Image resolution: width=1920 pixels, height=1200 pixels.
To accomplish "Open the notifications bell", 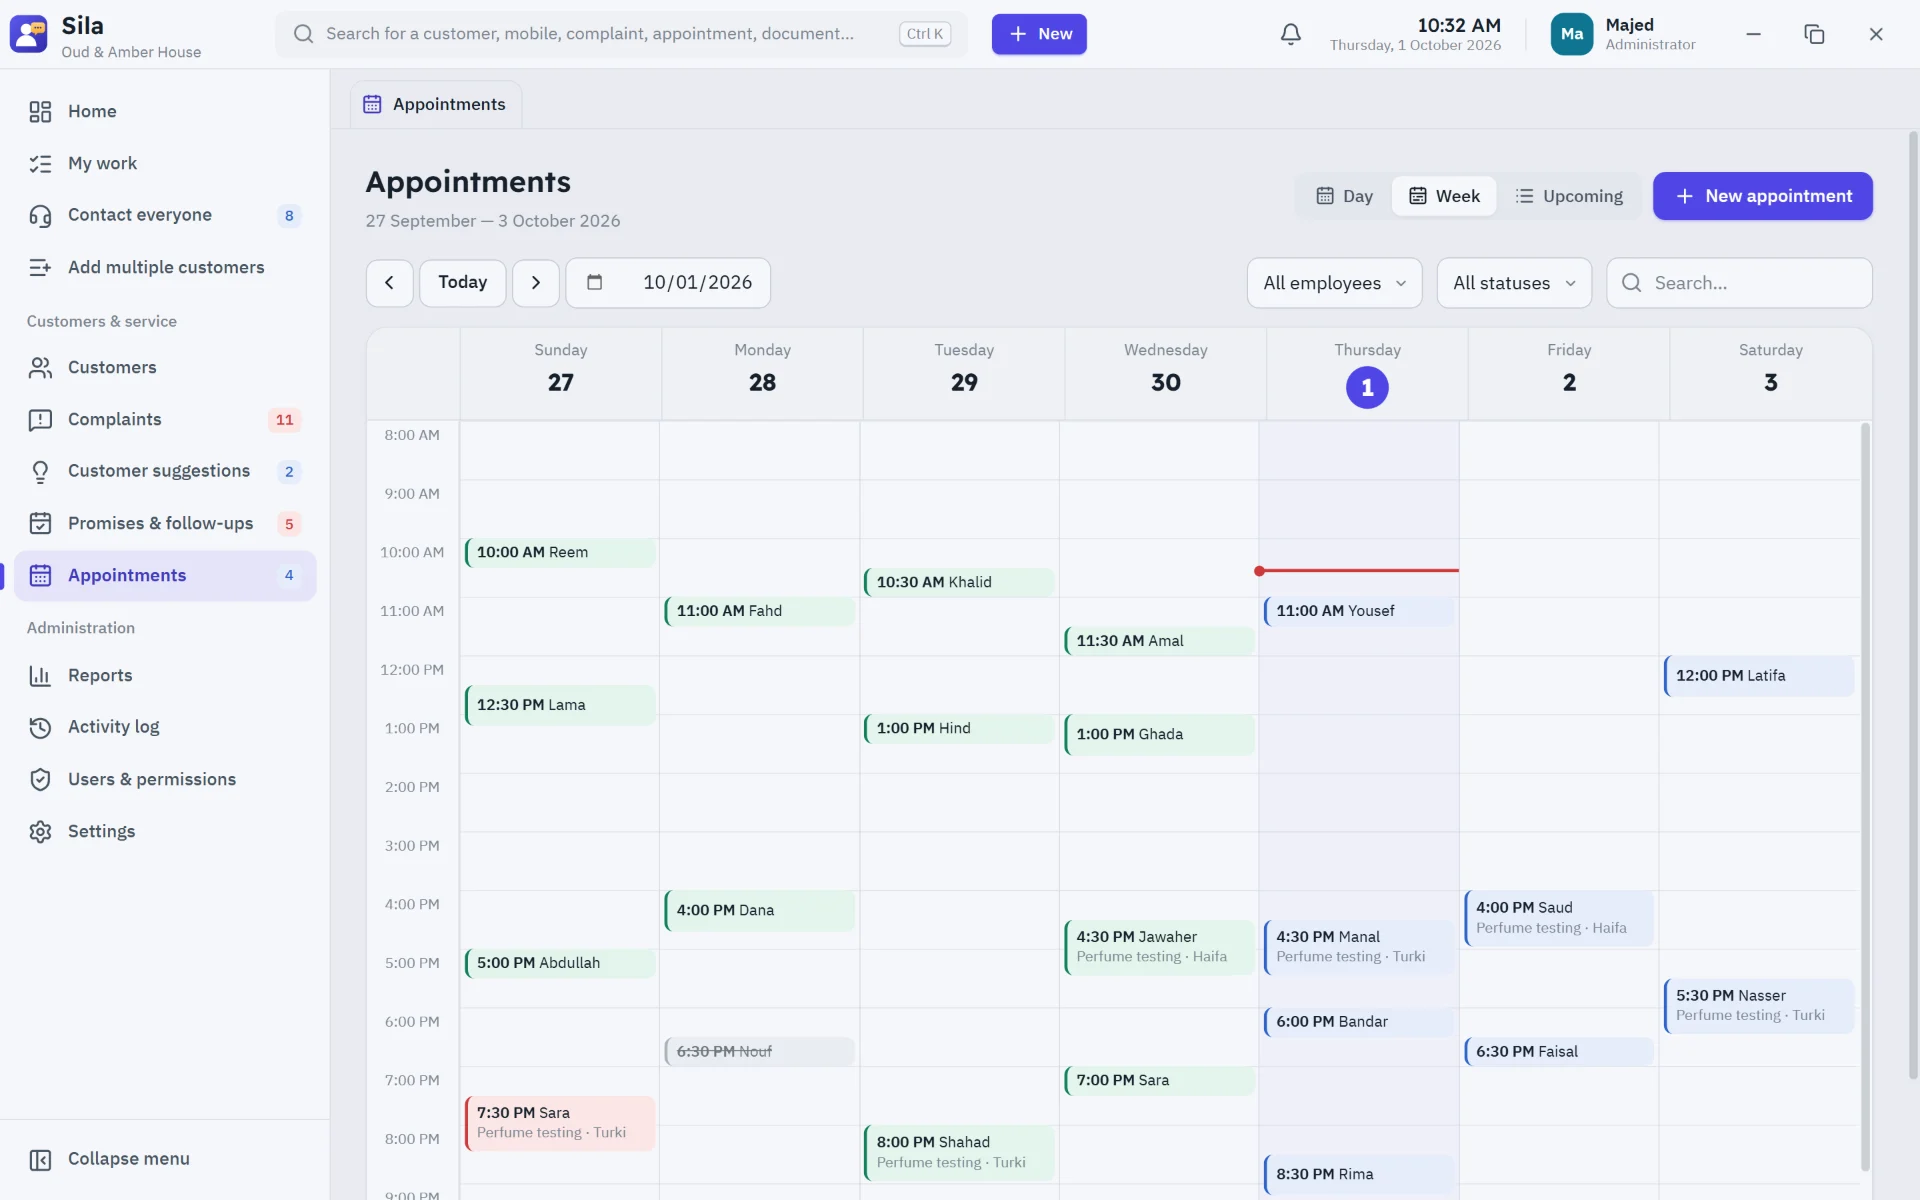I will 1290,34.
